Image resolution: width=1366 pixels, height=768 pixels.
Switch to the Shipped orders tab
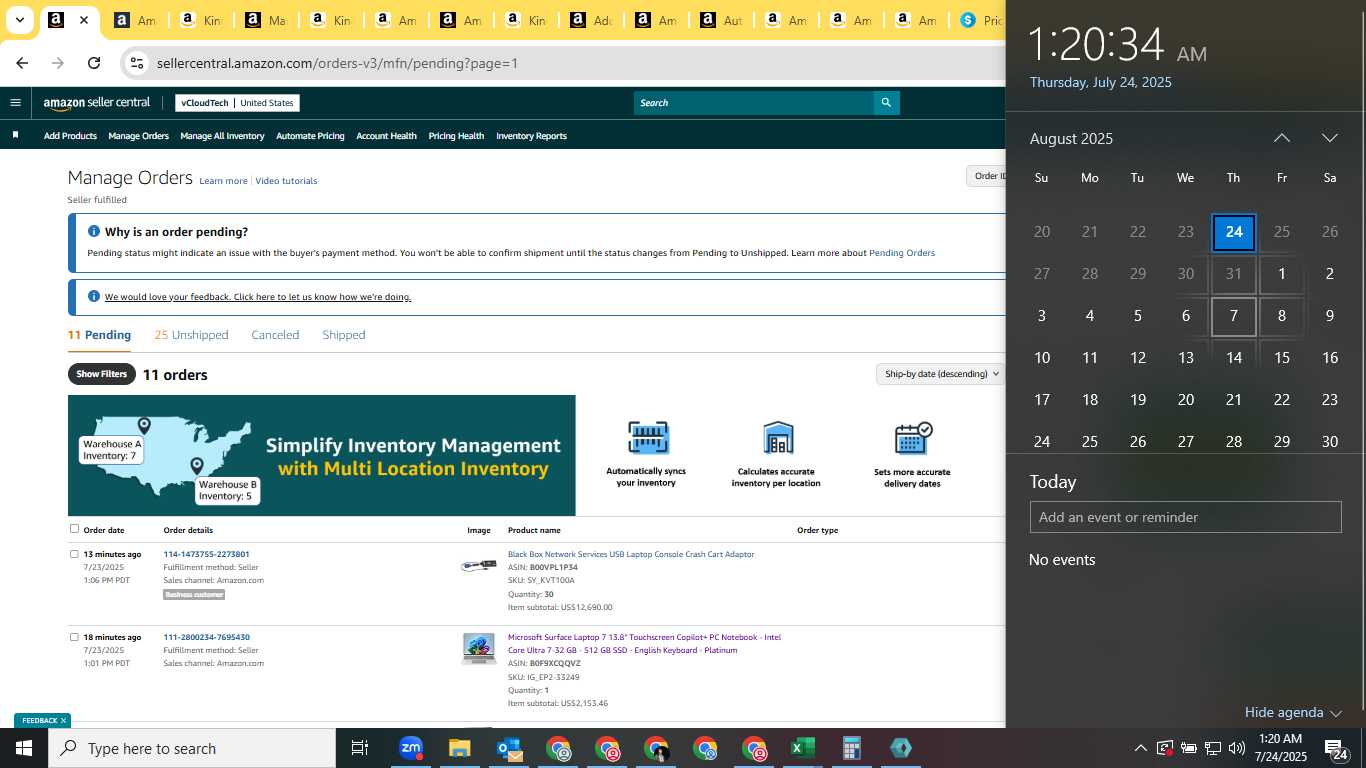[344, 335]
